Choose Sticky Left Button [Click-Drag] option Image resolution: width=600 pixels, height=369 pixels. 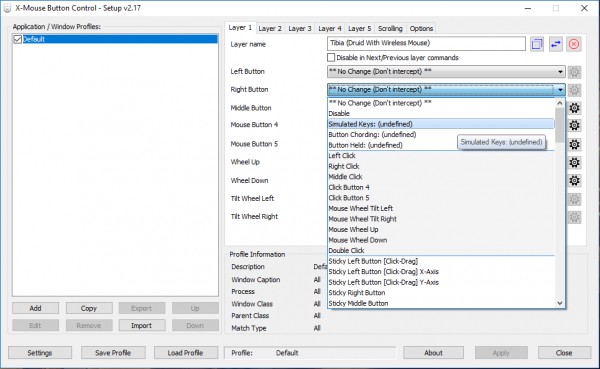pos(441,261)
